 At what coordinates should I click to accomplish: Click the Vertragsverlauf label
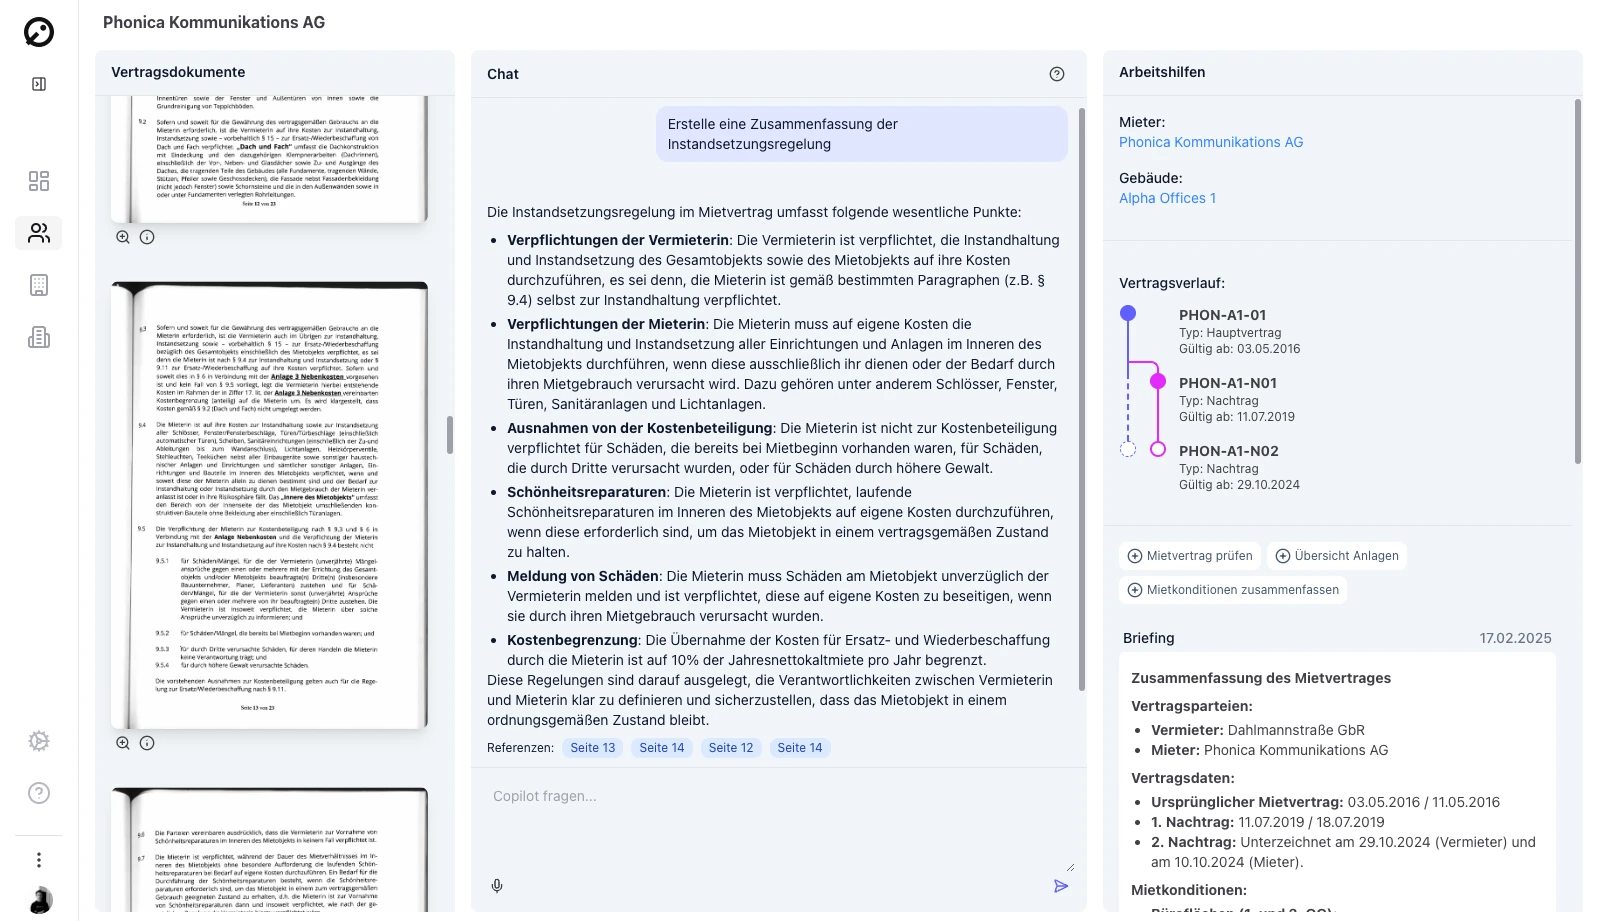click(x=1172, y=283)
